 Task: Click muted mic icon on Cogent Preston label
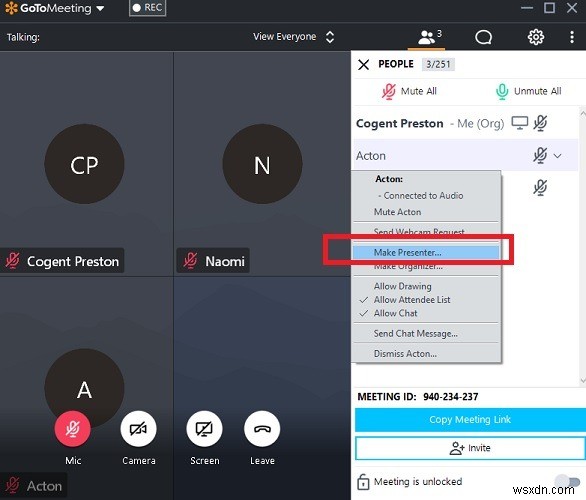[x=12, y=261]
